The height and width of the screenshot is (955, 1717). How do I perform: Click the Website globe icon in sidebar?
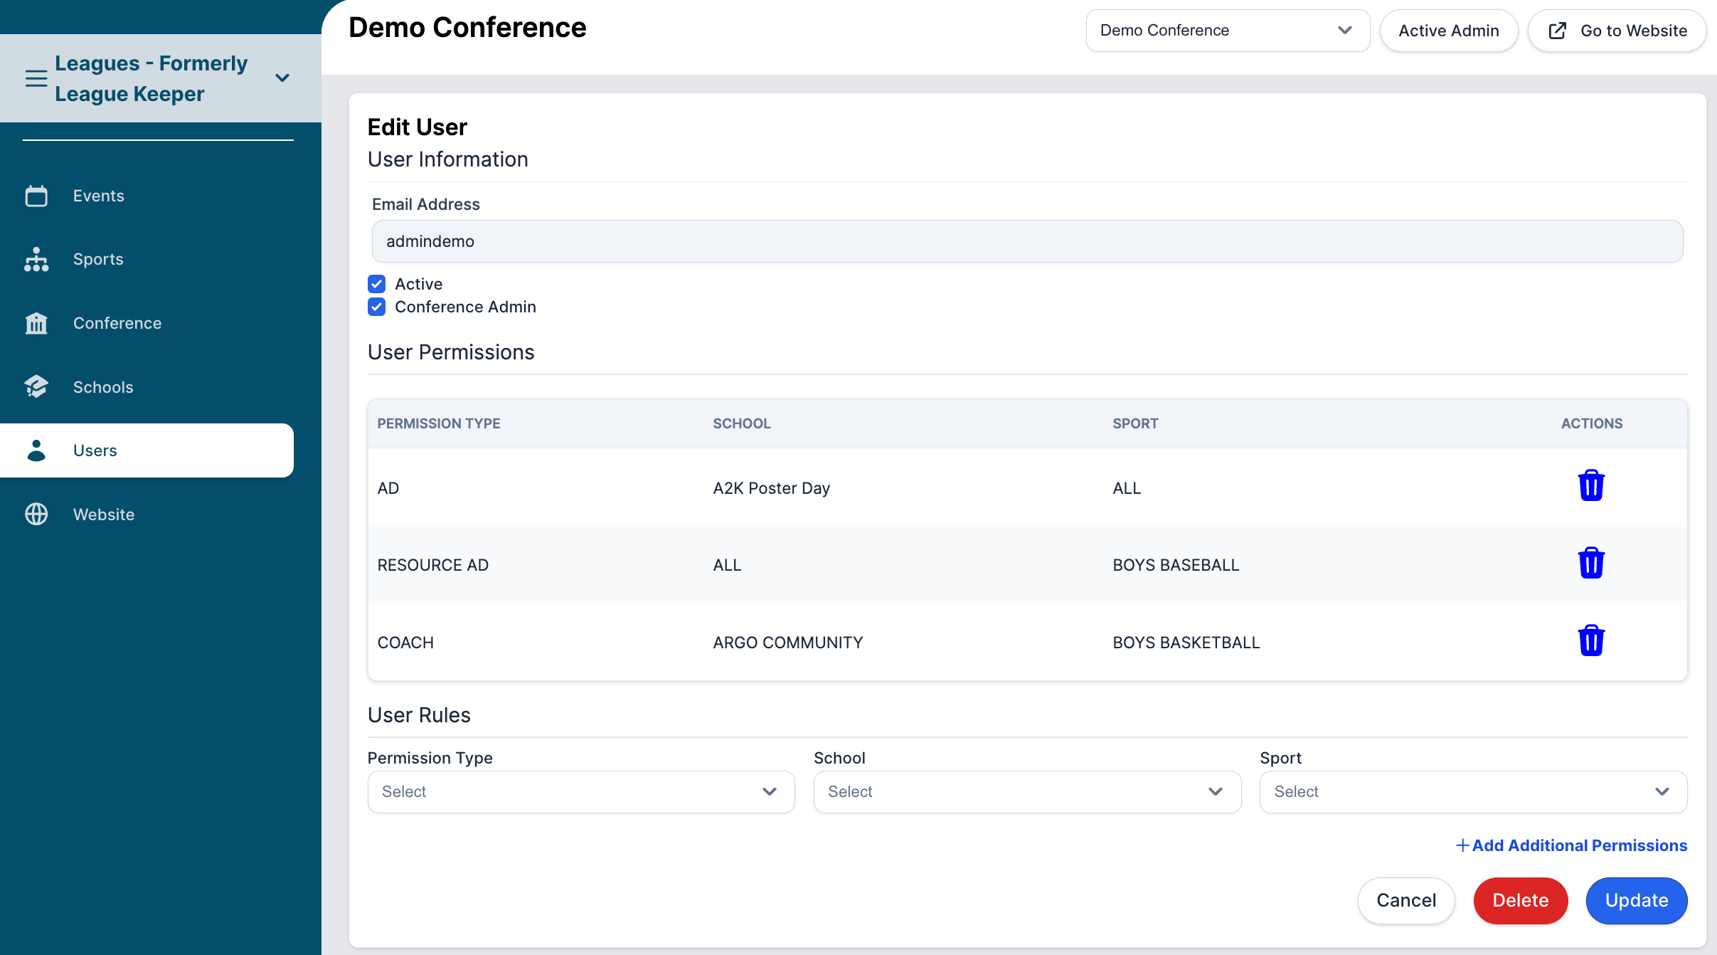[x=36, y=514]
